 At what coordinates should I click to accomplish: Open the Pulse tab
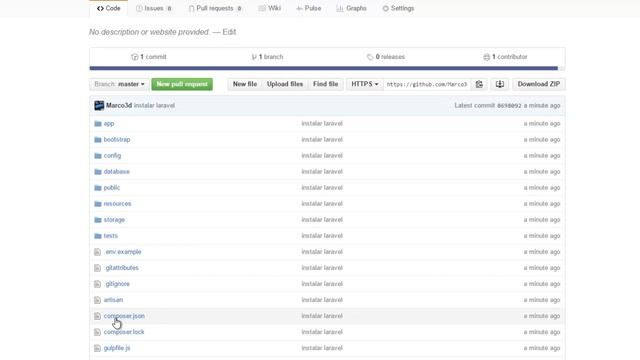tap(309, 8)
